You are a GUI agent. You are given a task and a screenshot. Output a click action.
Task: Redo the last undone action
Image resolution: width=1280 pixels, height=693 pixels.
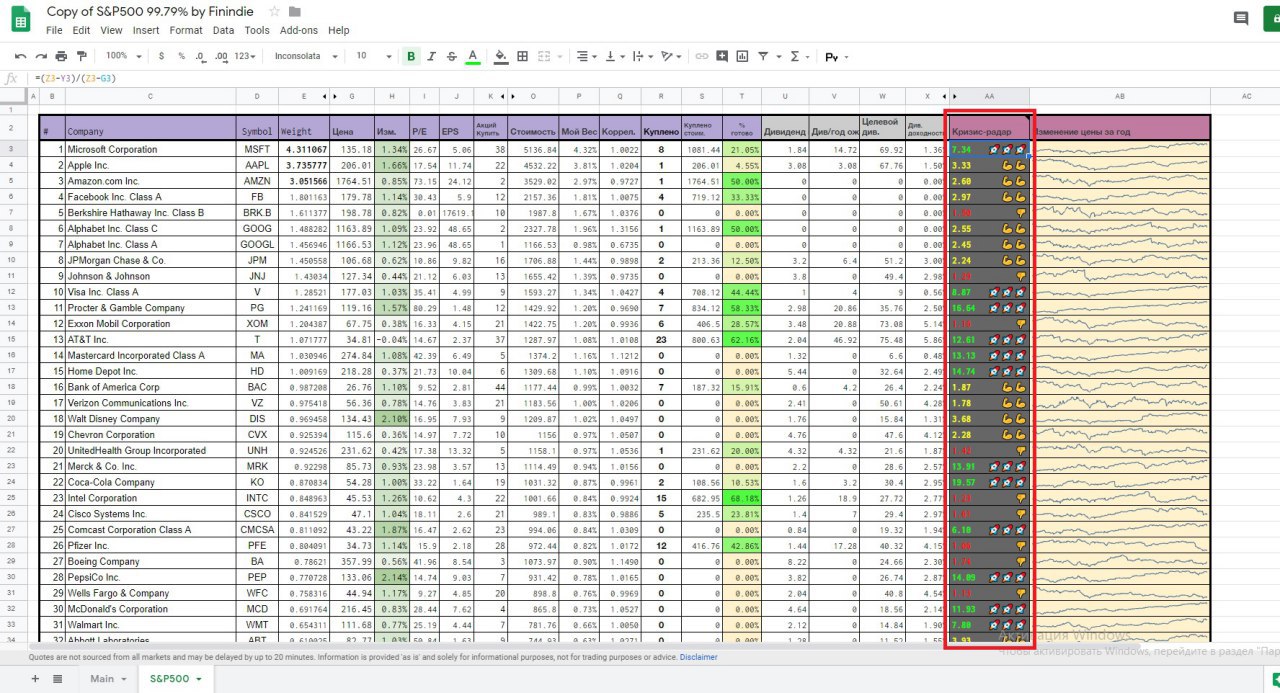(41, 56)
